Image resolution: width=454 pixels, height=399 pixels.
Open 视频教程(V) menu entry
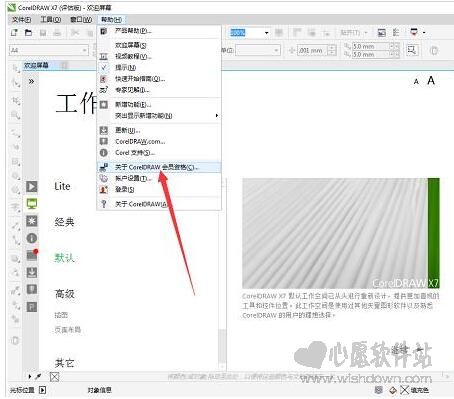coord(159,56)
